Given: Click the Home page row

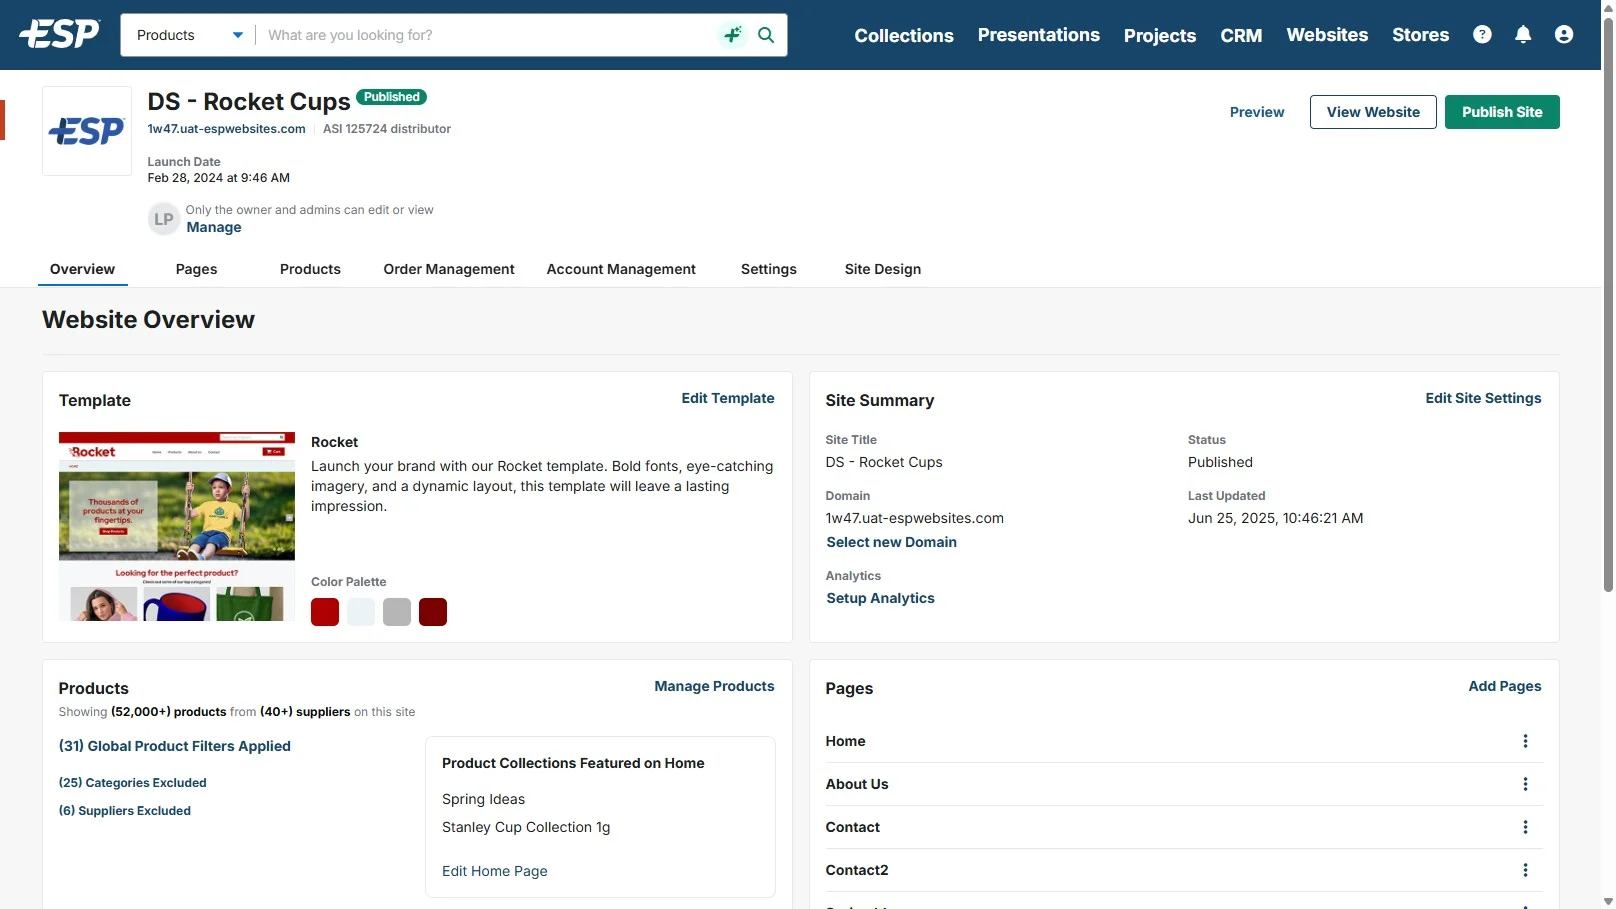Looking at the screenshot, I should tap(1184, 741).
